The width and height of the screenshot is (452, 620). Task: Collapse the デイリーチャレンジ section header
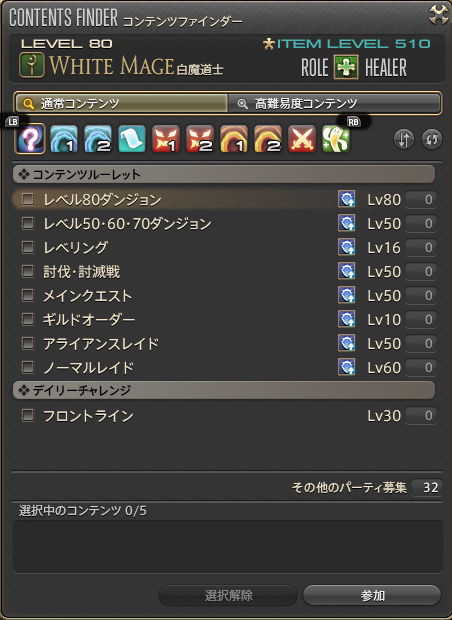(x=224, y=390)
